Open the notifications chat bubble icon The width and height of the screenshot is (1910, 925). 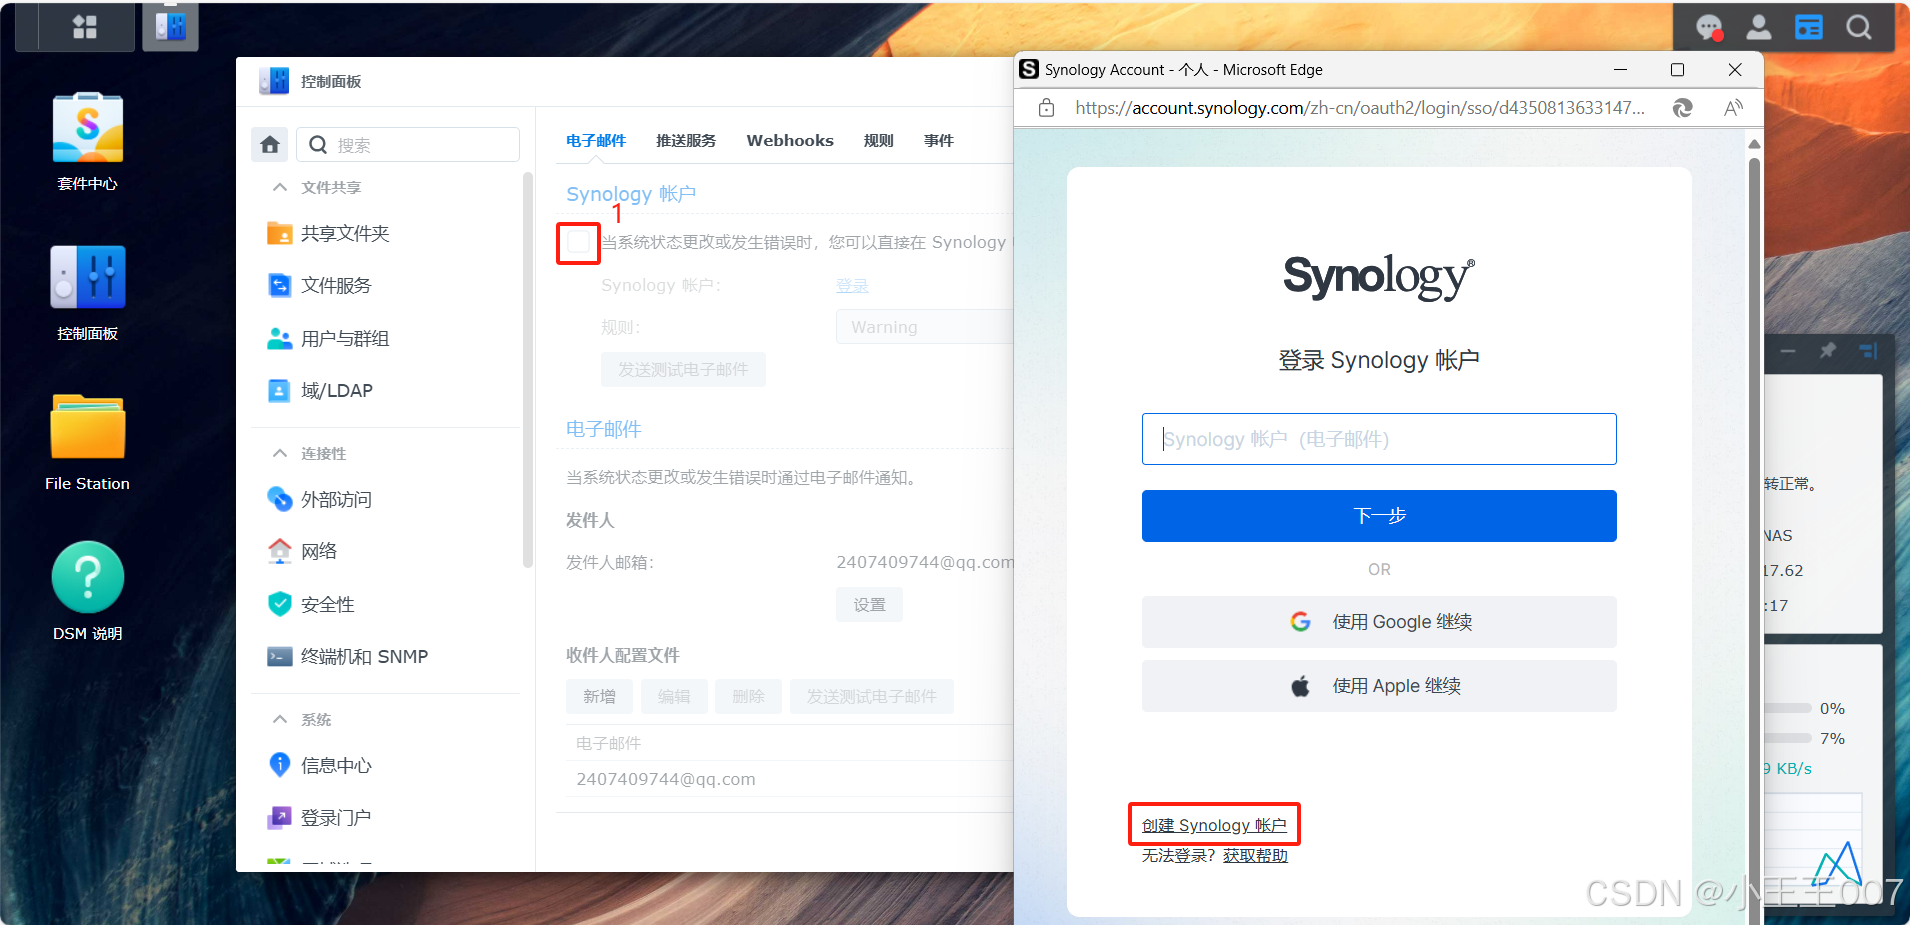[1710, 27]
